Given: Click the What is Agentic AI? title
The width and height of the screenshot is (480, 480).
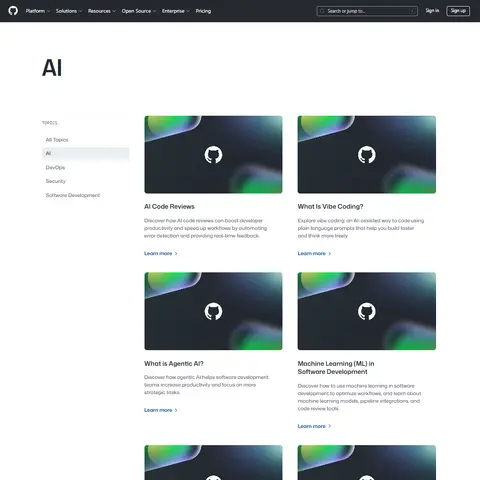Looking at the screenshot, I should (174, 364).
